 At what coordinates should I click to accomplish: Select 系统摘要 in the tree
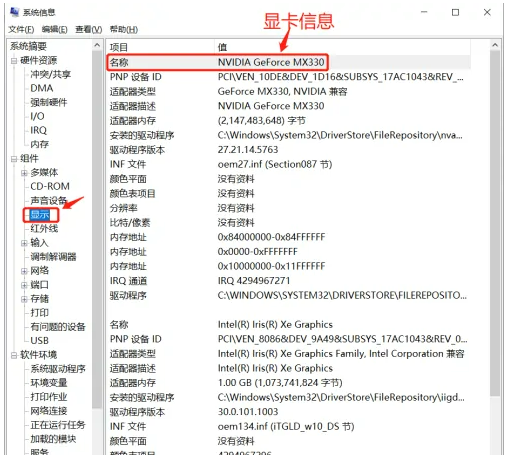click(x=28, y=46)
